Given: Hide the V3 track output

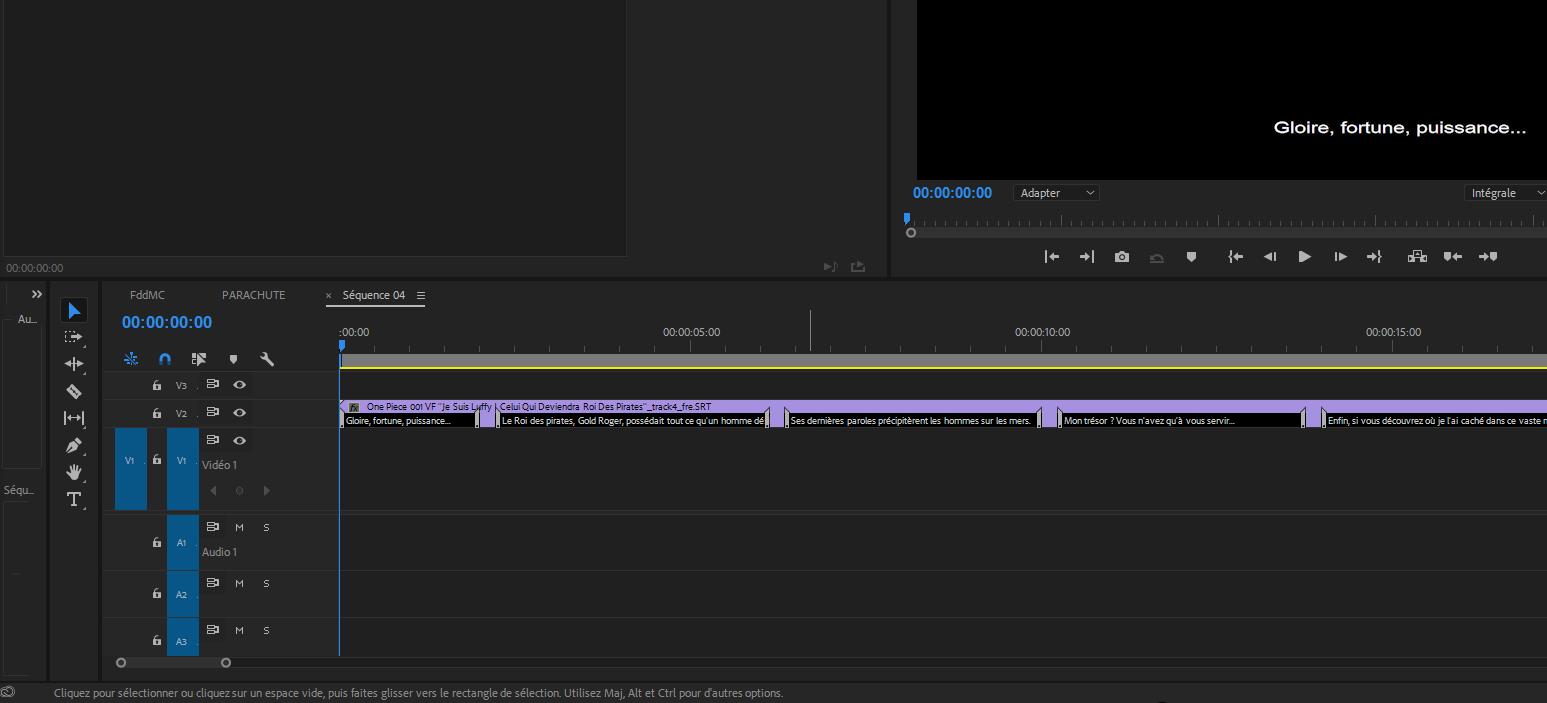Looking at the screenshot, I should click(240, 385).
